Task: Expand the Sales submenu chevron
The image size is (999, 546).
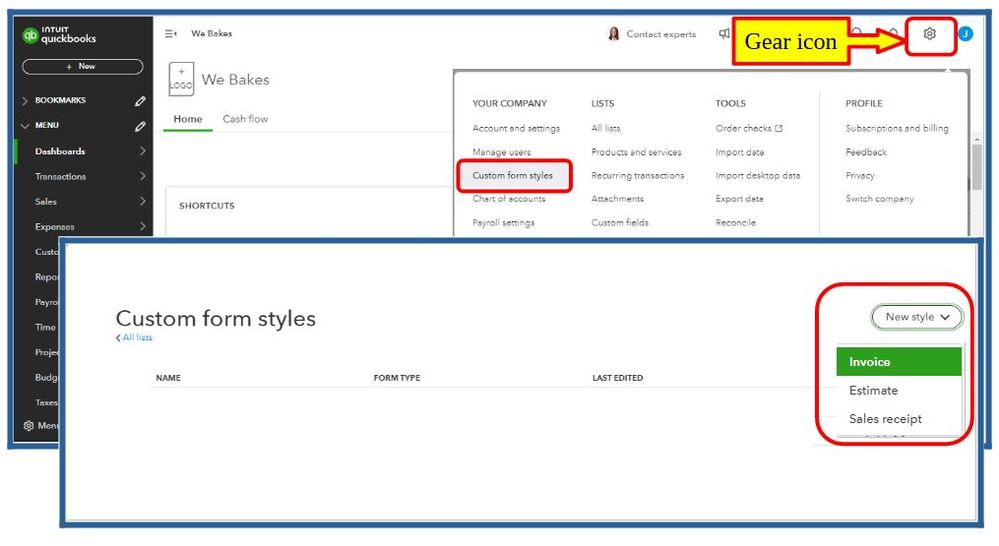Action: coord(142,201)
